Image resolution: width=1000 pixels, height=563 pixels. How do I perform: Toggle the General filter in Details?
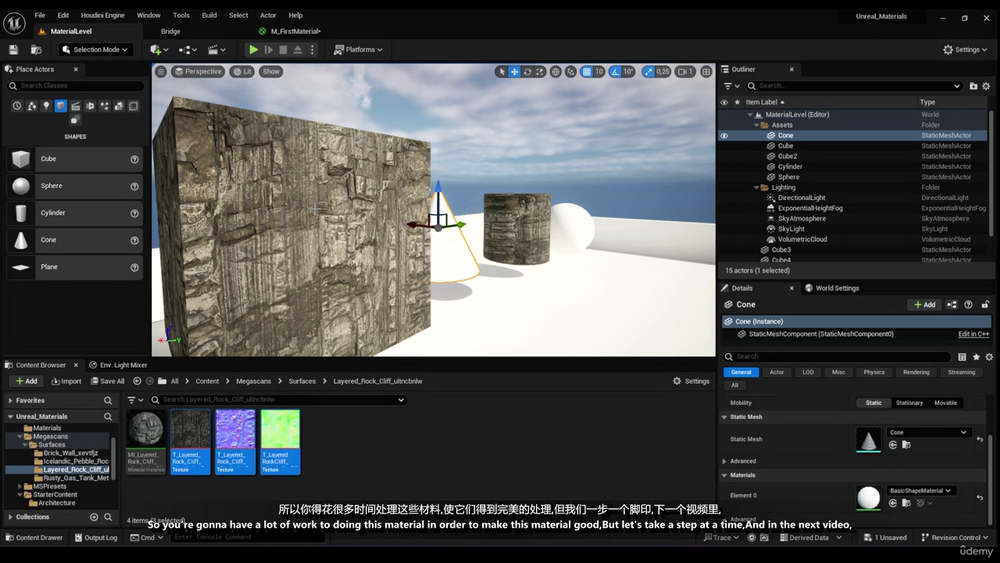740,372
